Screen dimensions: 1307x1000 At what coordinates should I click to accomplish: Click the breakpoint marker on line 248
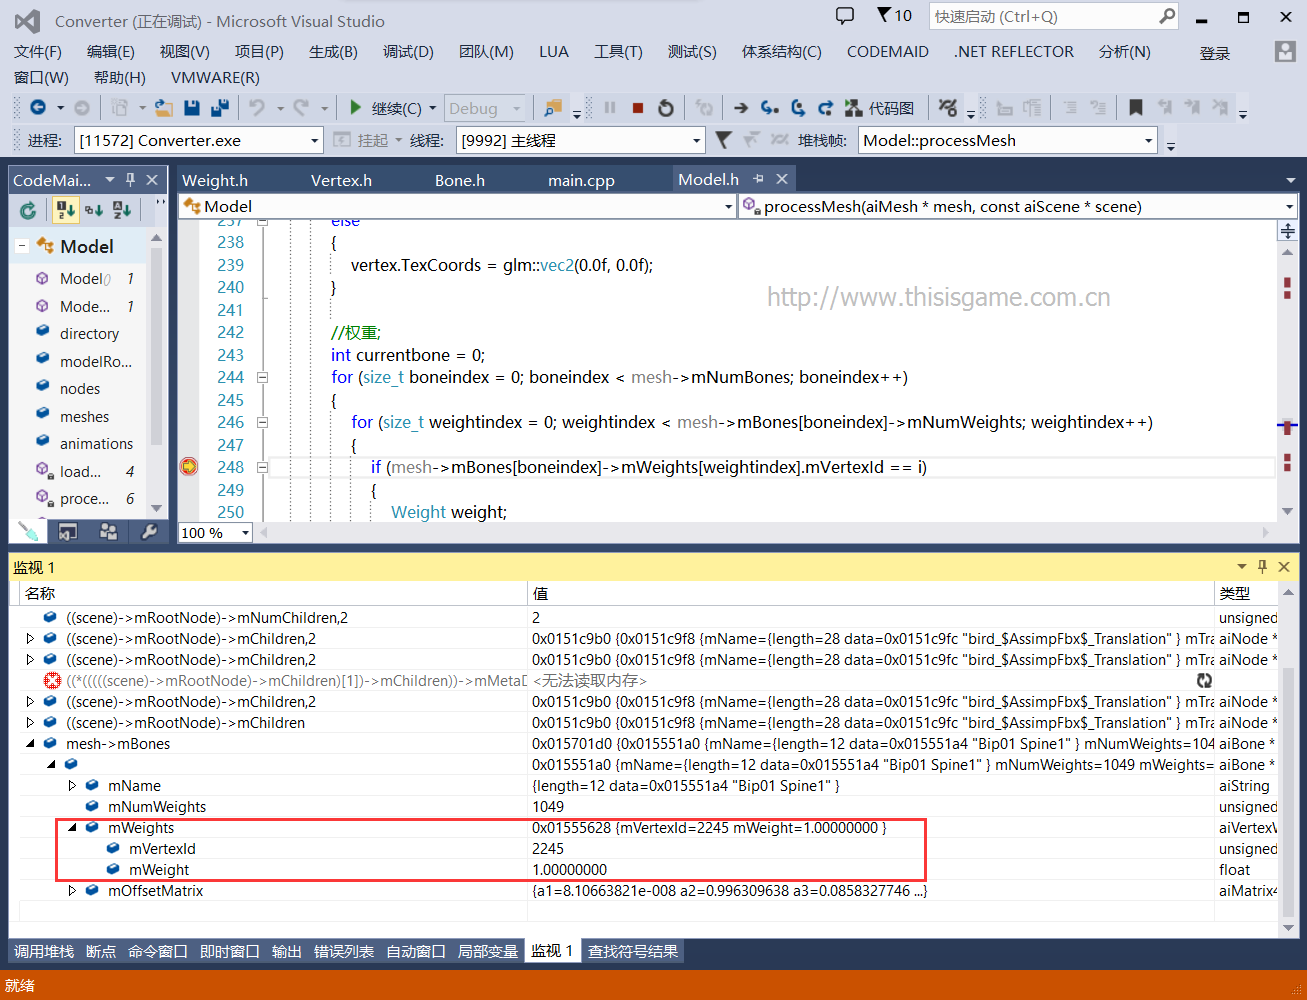pos(188,467)
